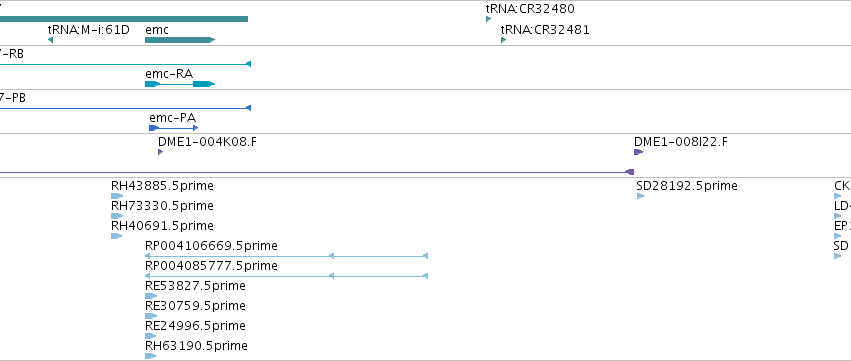Click the RP004085777.5prime spliced alignment line
851x361 pixels.
tap(287, 276)
